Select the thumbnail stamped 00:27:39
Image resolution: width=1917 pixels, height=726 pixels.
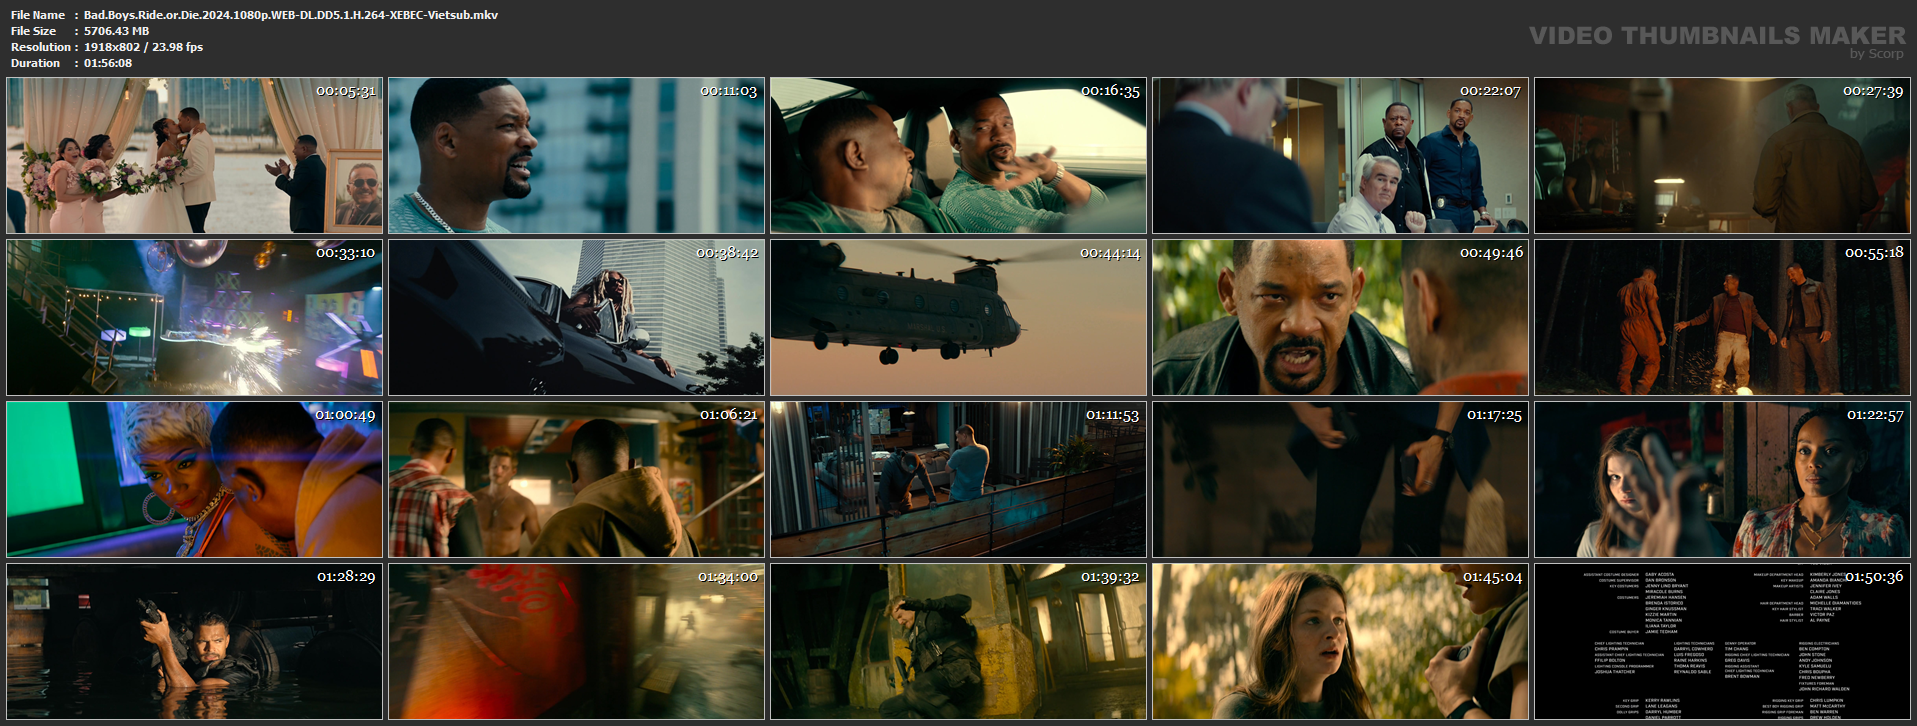[1722, 155]
